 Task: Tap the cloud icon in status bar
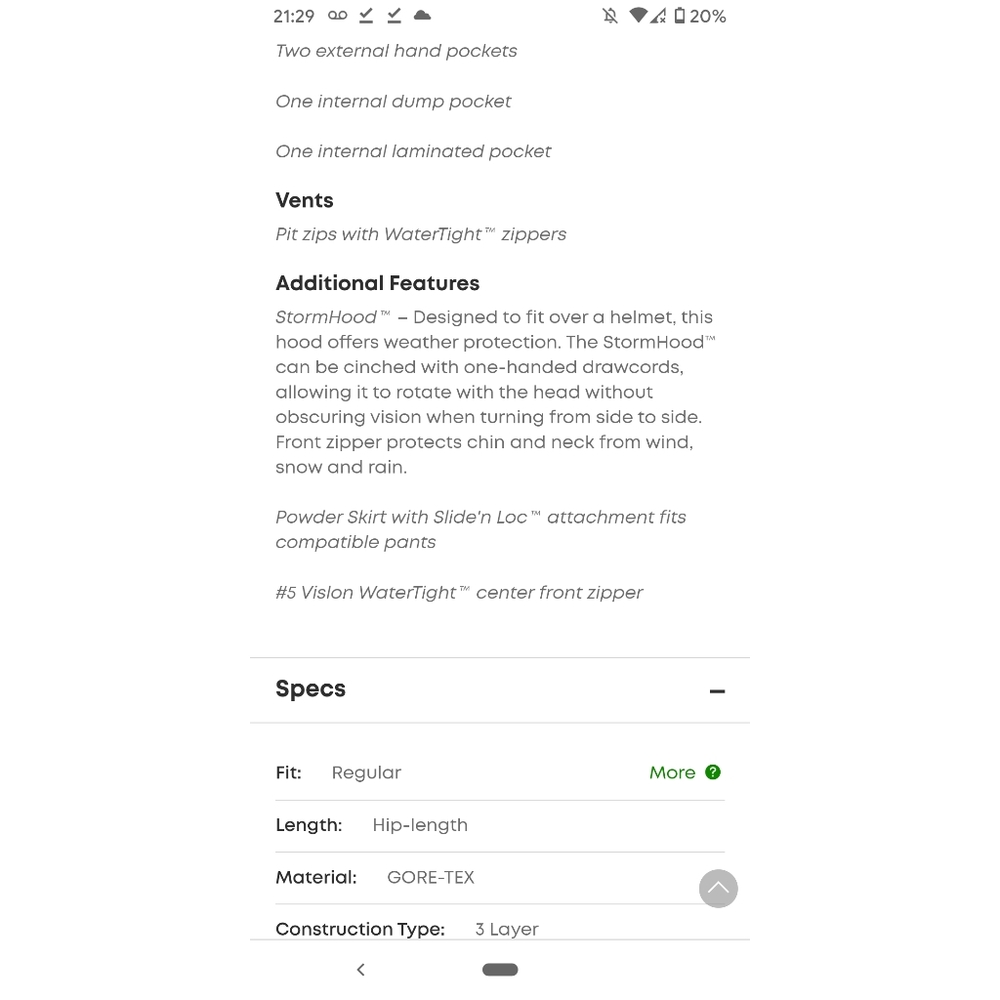coord(422,15)
